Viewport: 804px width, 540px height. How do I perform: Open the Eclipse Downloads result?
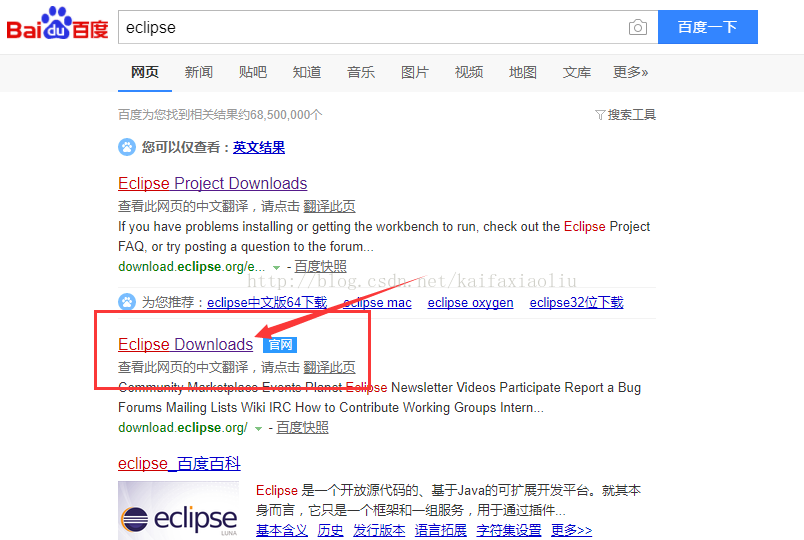186,345
